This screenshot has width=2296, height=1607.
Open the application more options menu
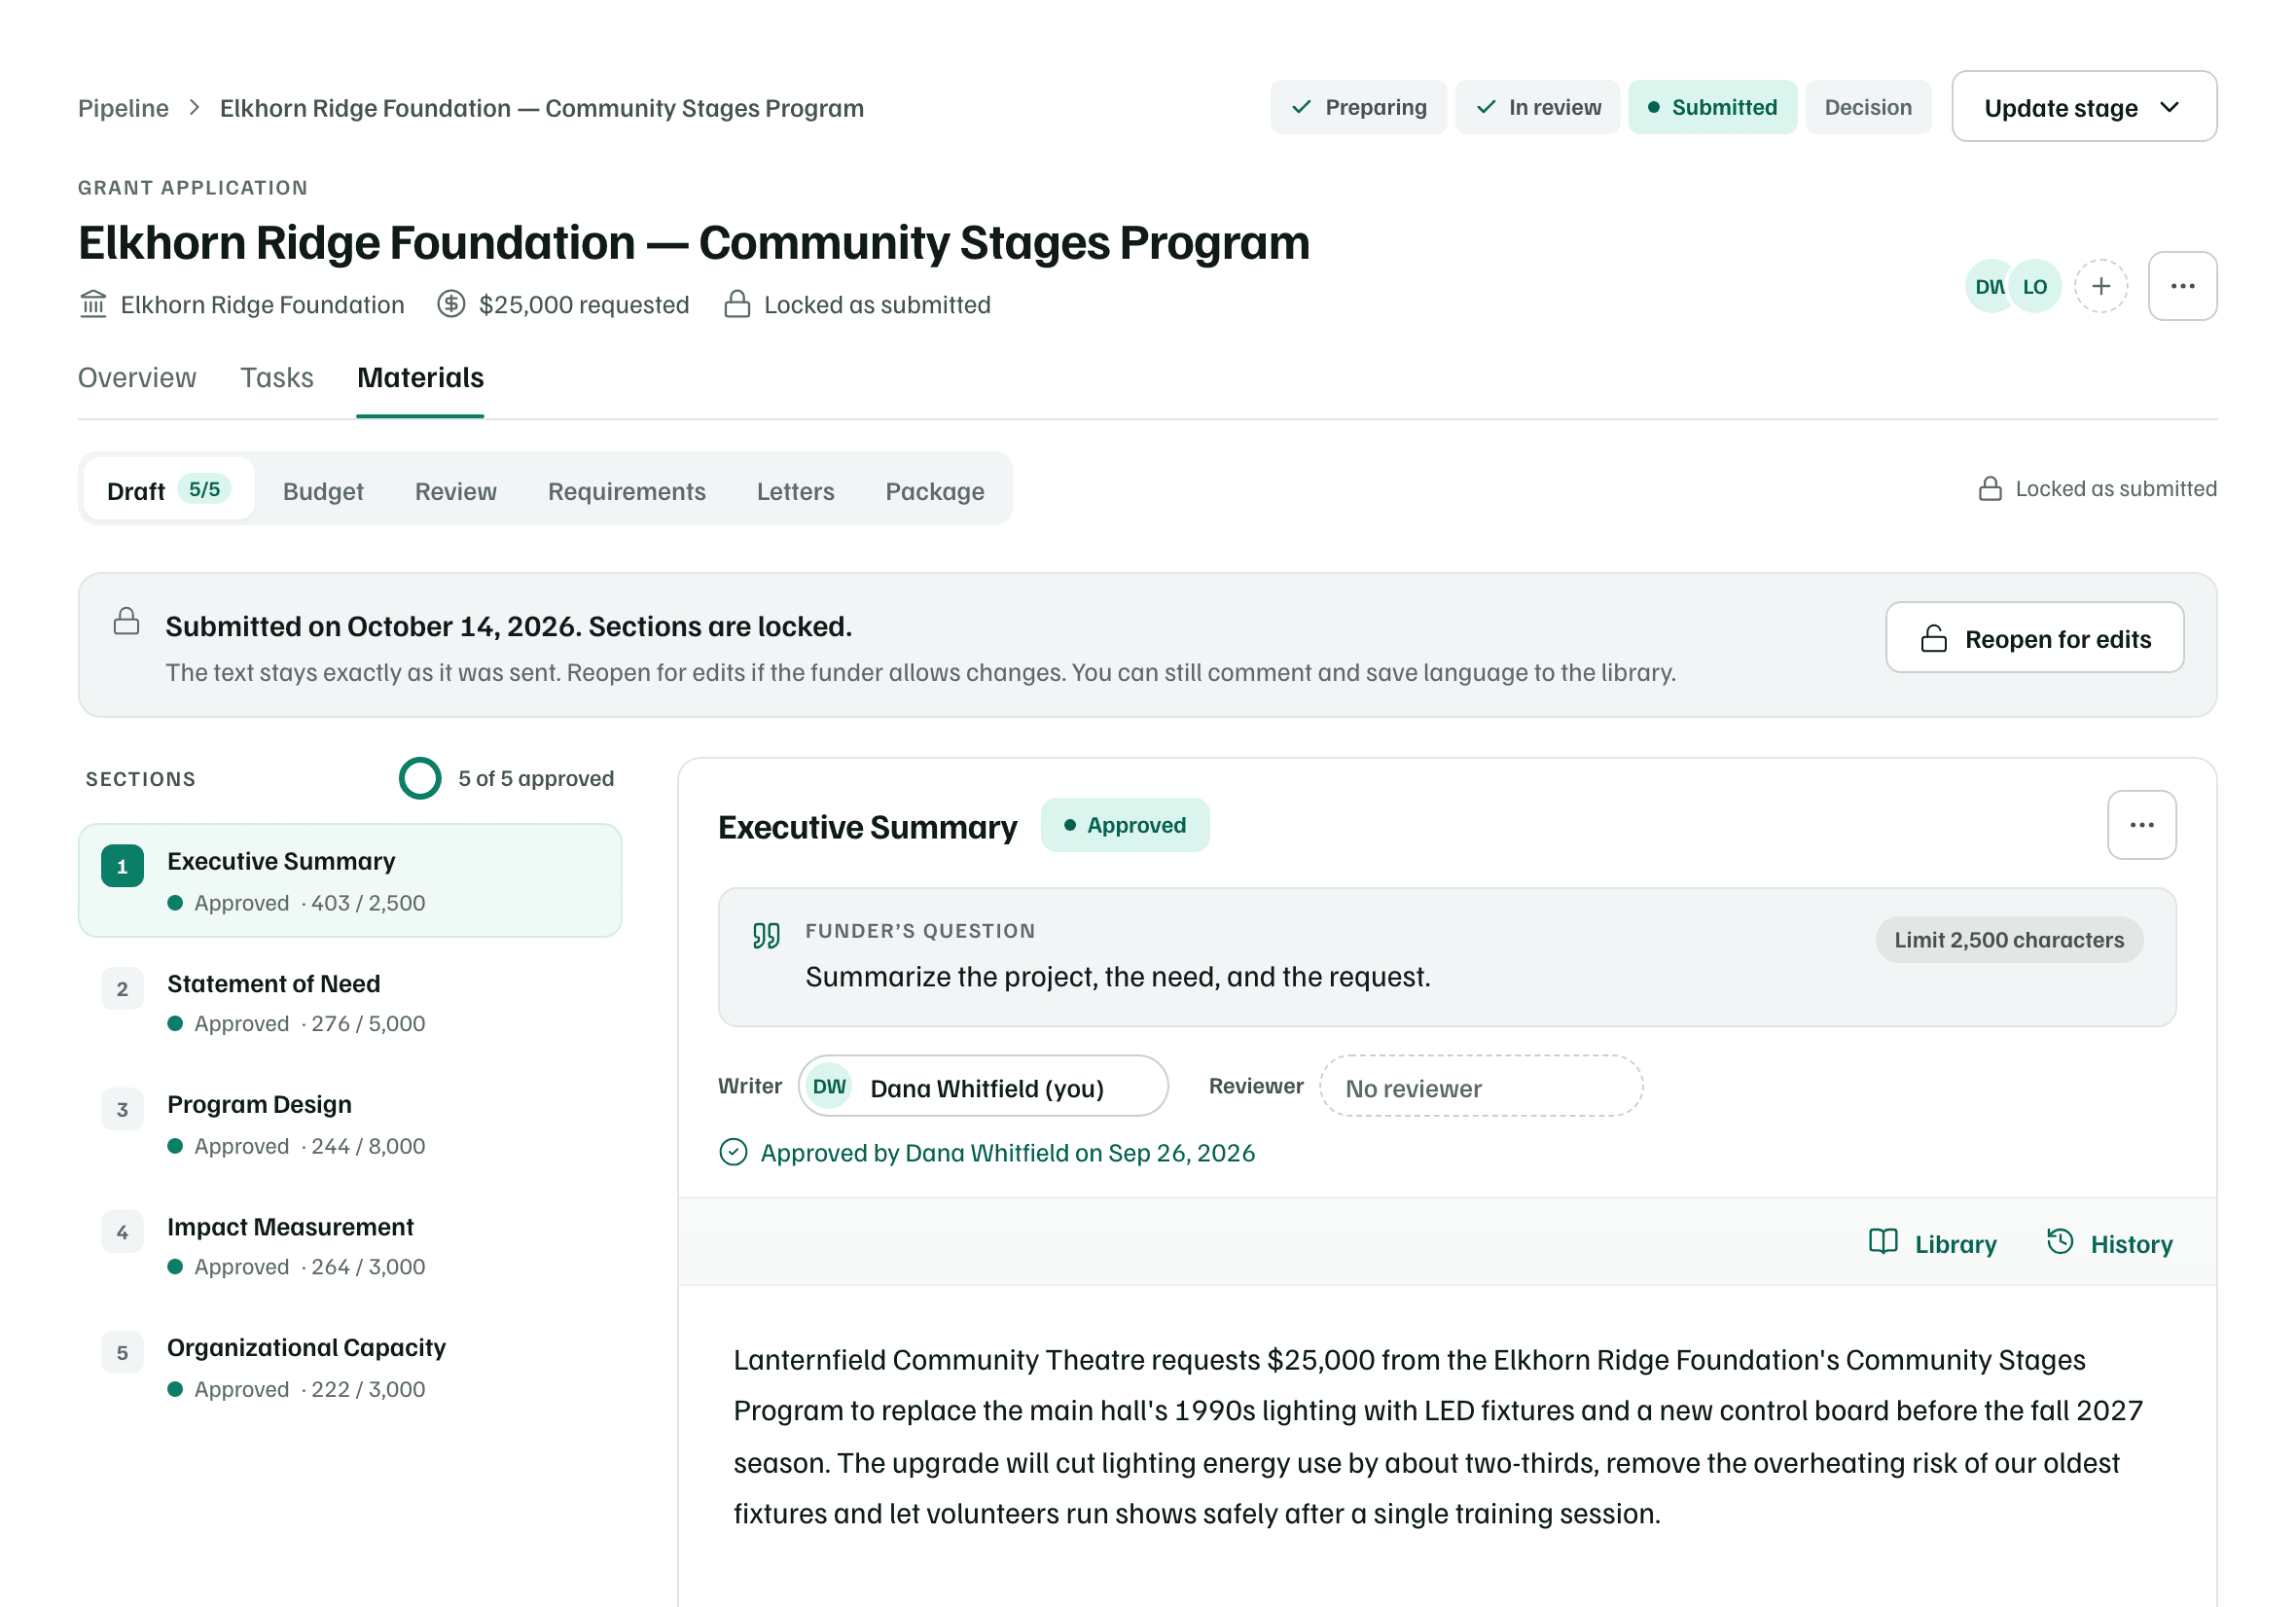click(2182, 286)
